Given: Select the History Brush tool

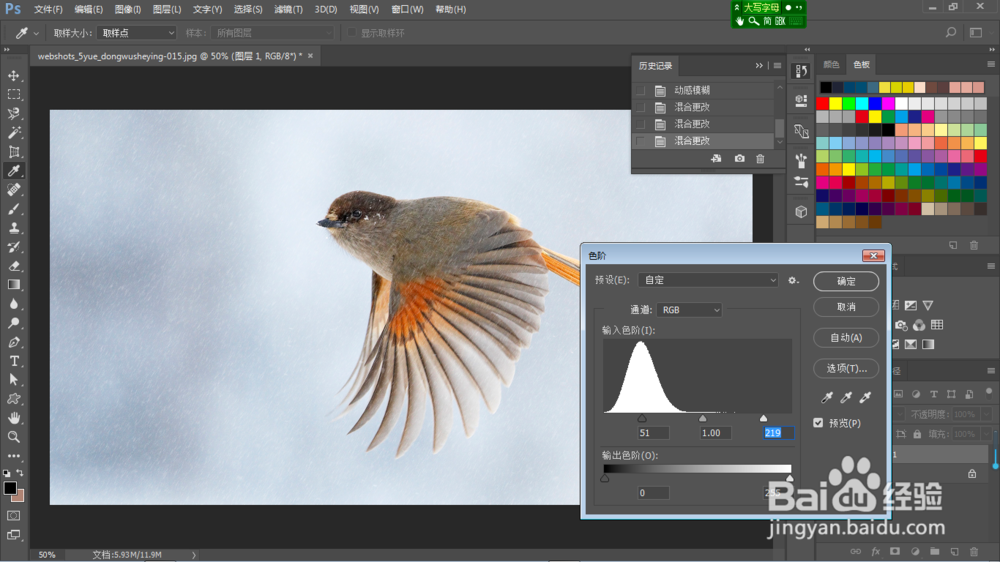Looking at the screenshot, I should click(x=13, y=247).
